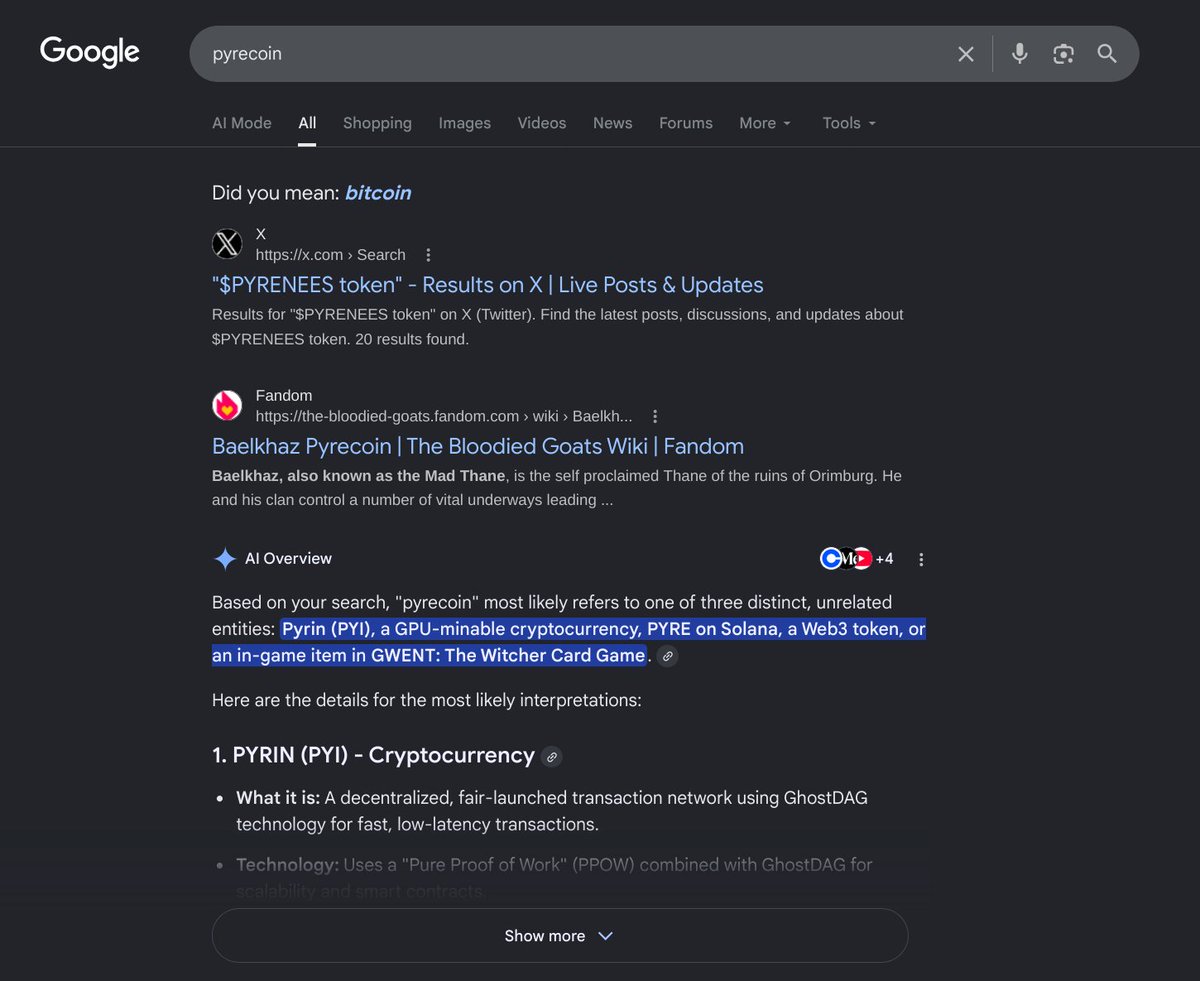Click the https://x.com › Search URL
Viewport: 1200px width, 981px height.
point(331,255)
